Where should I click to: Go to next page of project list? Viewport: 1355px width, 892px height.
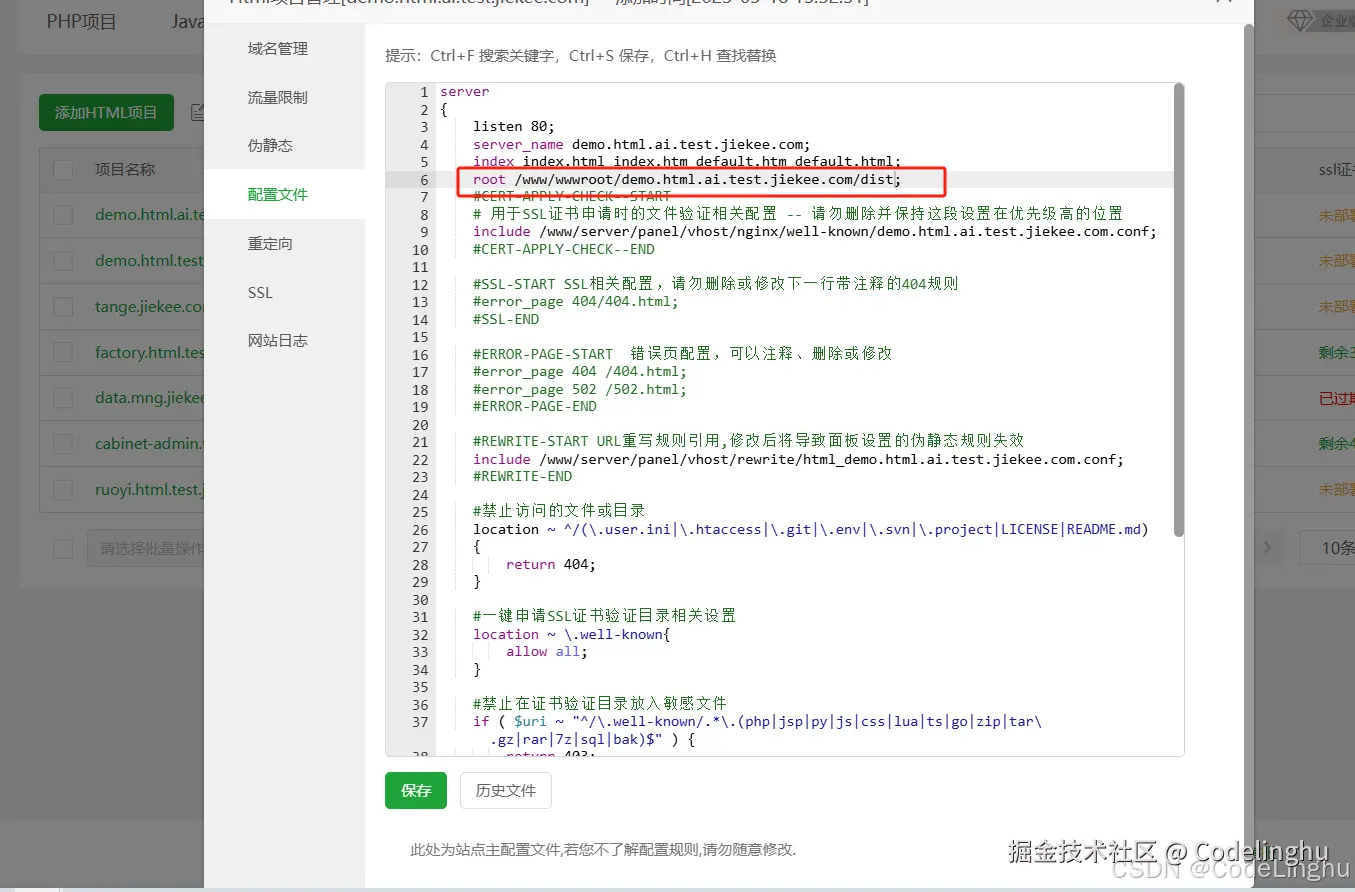coord(1268,548)
